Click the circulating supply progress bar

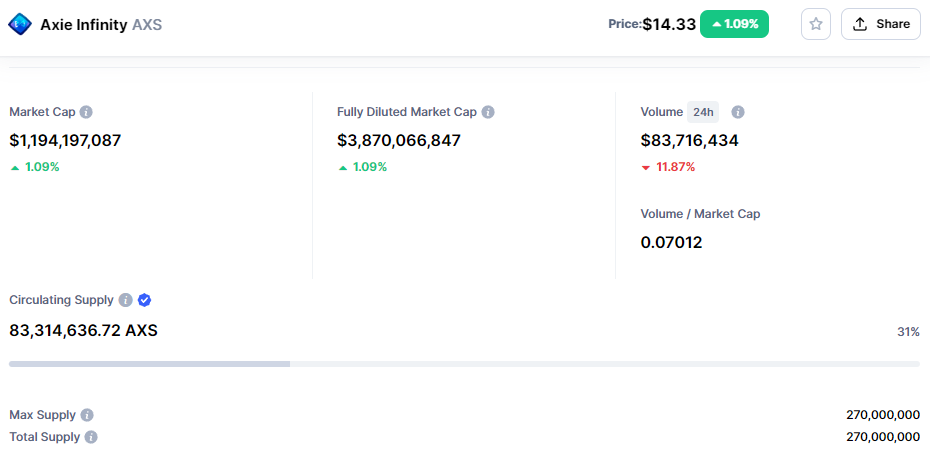(464, 364)
